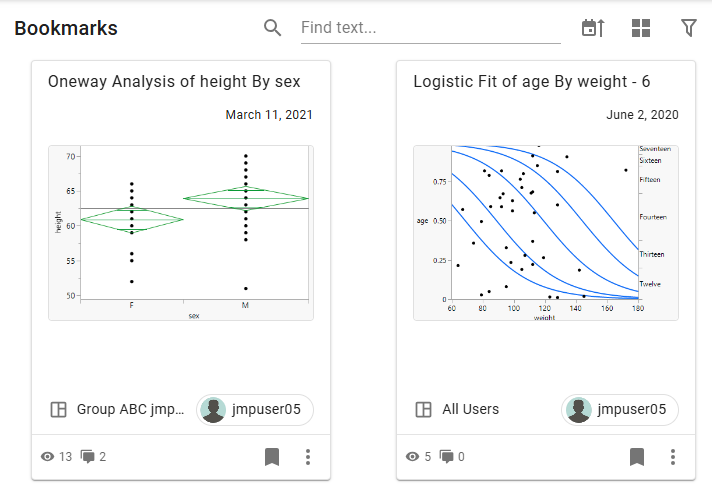The height and width of the screenshot is (493, 712).
Task: Open Logistic Fit of age By weight title
Action: click(x=532, y=82)
